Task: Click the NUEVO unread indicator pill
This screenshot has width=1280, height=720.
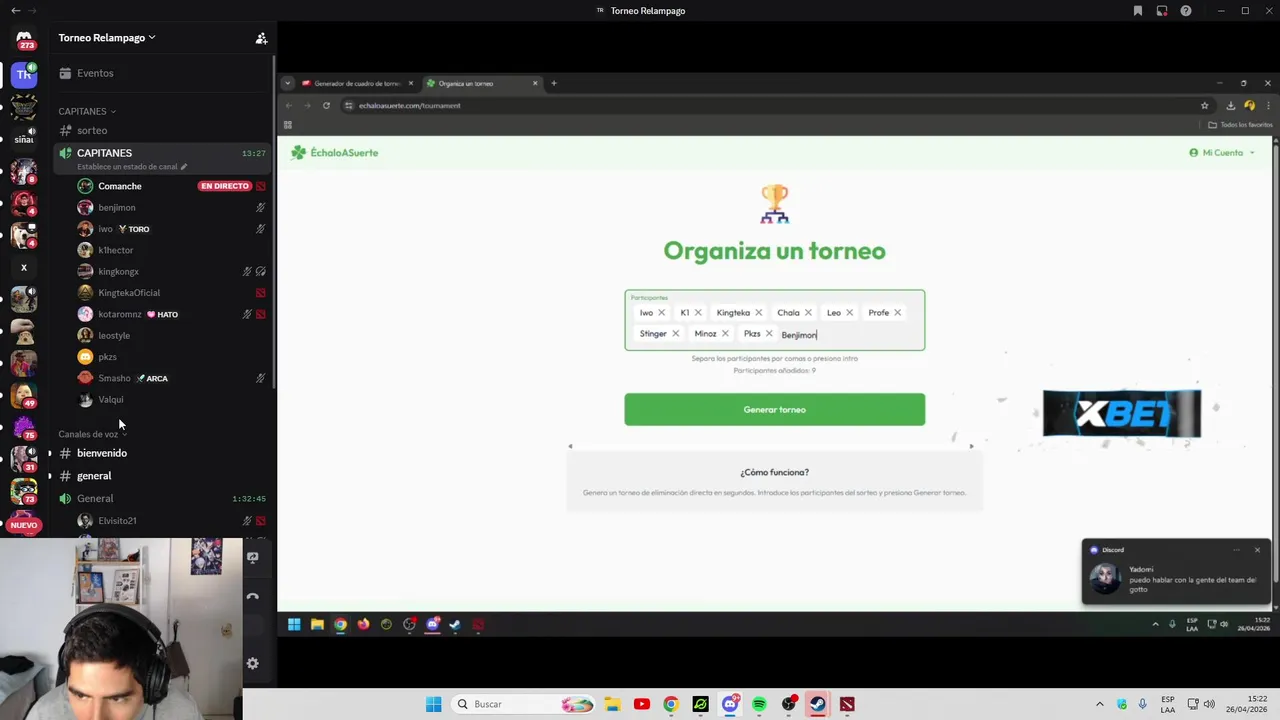Action: pyautogui.click(x=24, y=525)
